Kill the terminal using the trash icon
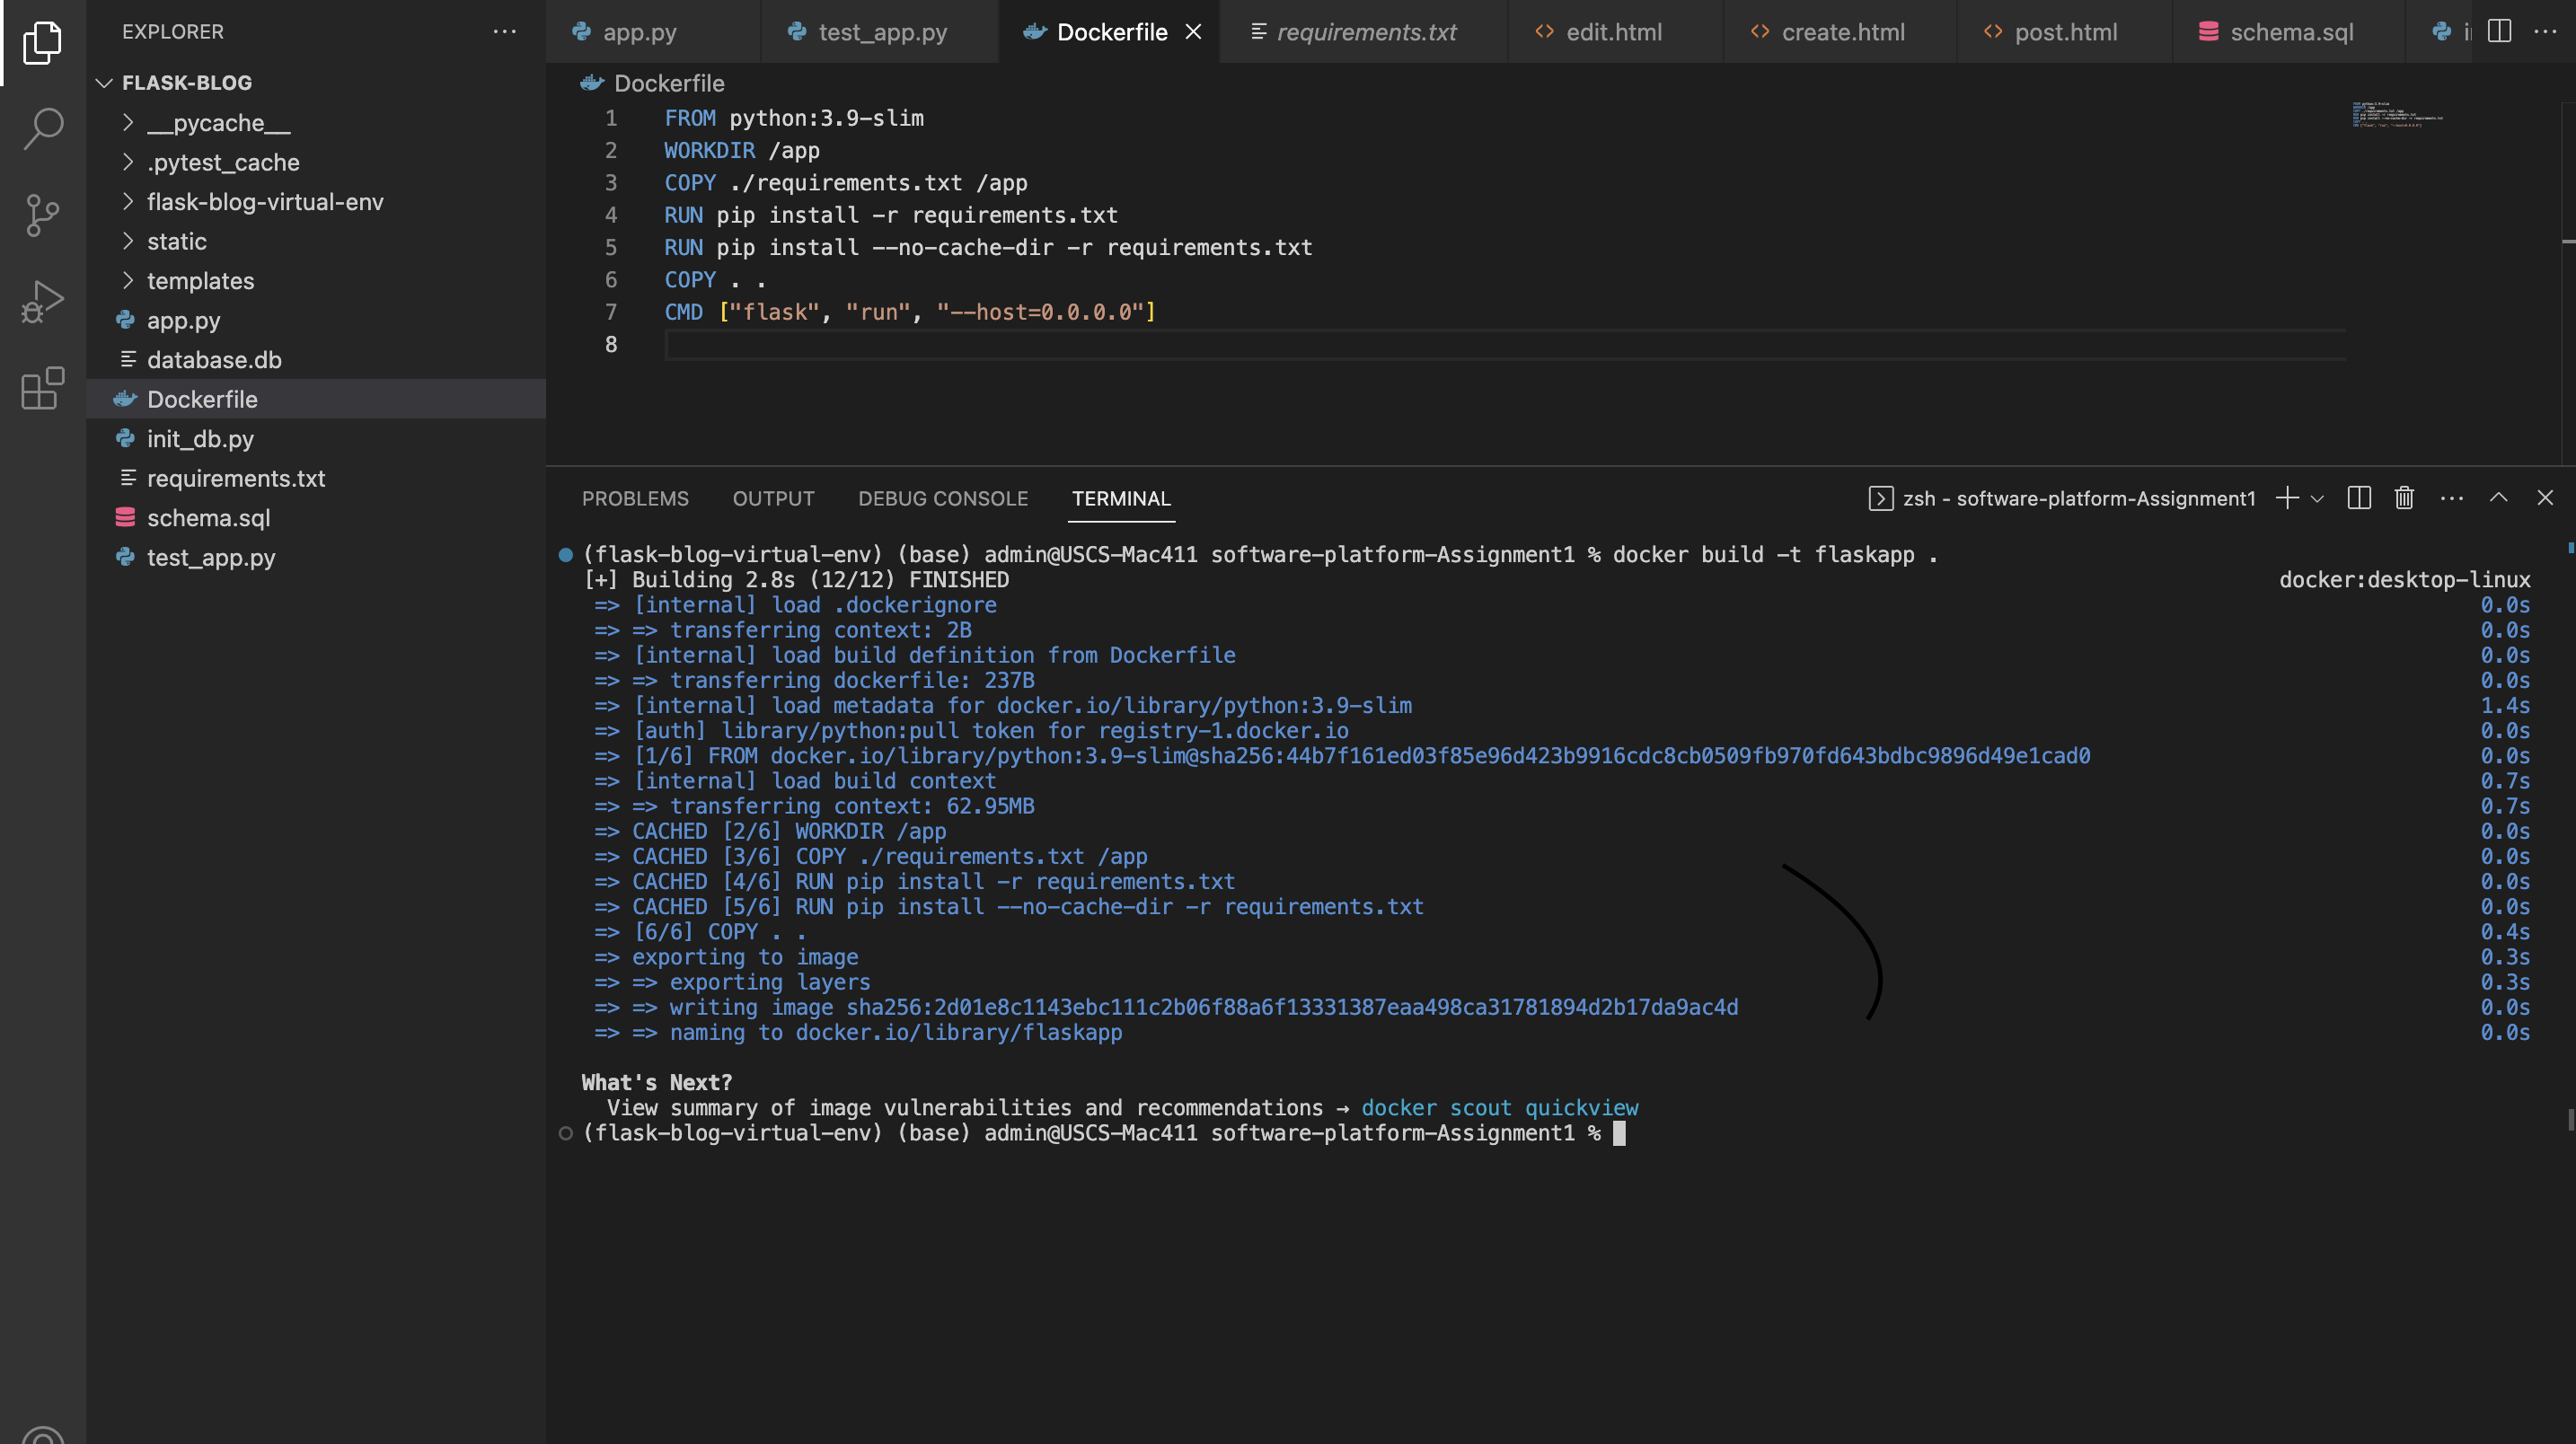The height and width of the screenshot is (1444, 2576). point(2403,497)
